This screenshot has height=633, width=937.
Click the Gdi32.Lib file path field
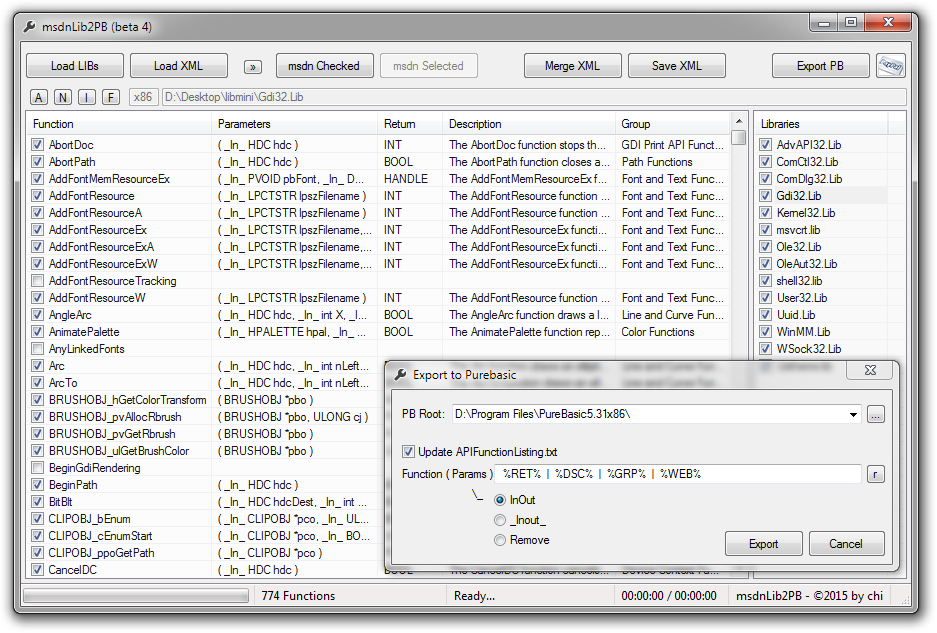[534, 97]
